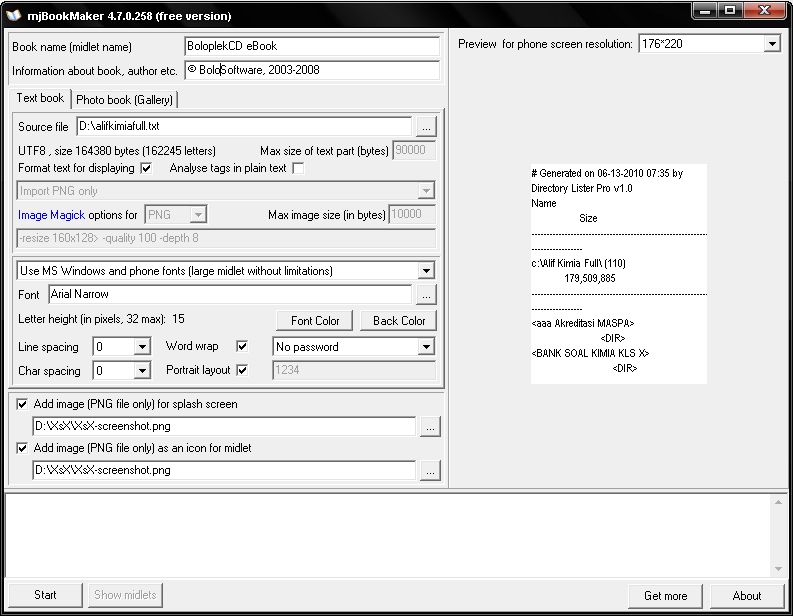Viewport: 793px width, 616px height.
Task: Click 'BANK SOAL KIMIA KLS X' in preview
Action: pyautogui.click(x=590, y=353)
